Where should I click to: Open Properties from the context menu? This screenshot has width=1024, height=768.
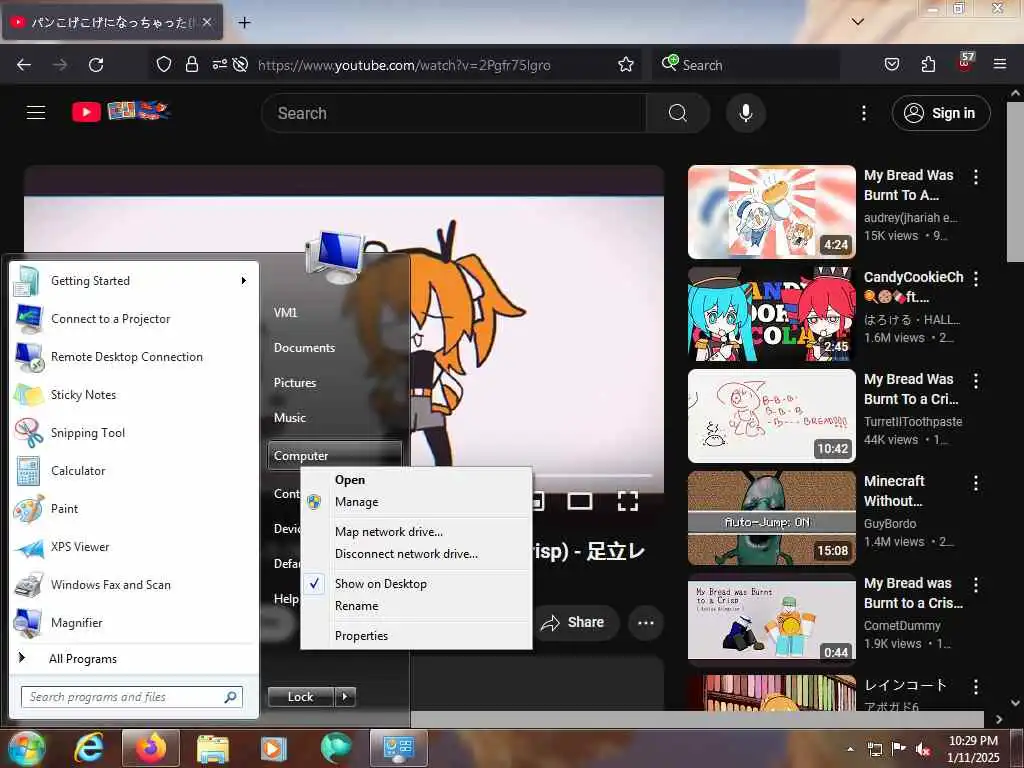coord(416,635)
